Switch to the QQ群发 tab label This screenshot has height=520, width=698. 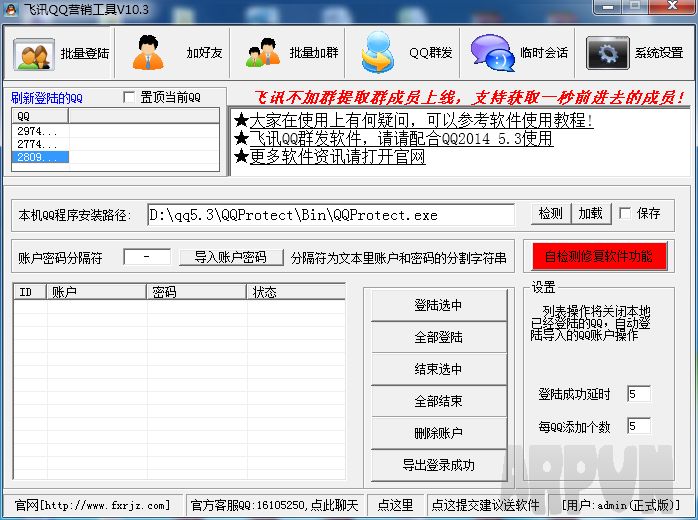coord(430,53)
